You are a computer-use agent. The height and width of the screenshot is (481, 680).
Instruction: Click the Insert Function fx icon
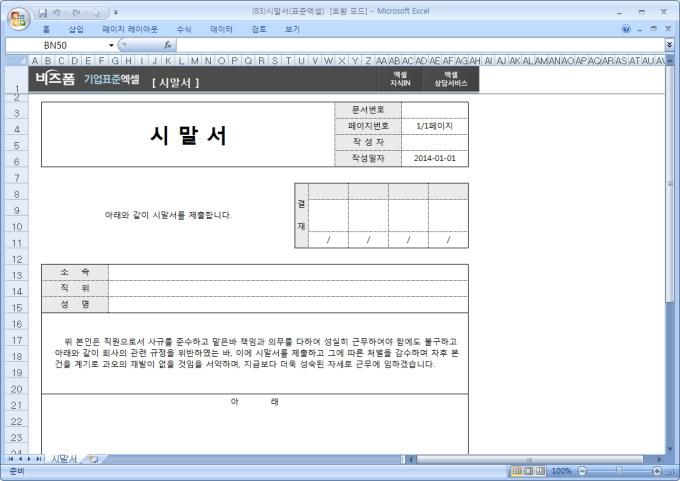pos(167,45)
